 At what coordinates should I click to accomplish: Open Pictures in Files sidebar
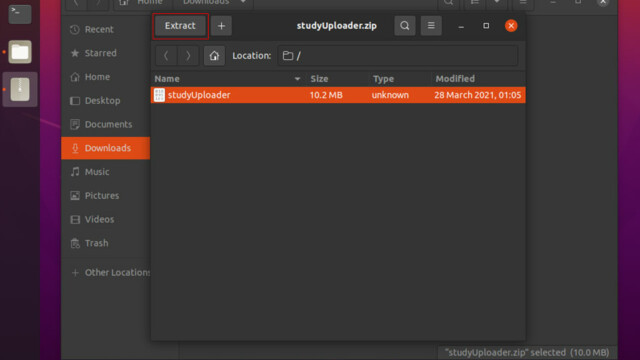click(105, 196)
